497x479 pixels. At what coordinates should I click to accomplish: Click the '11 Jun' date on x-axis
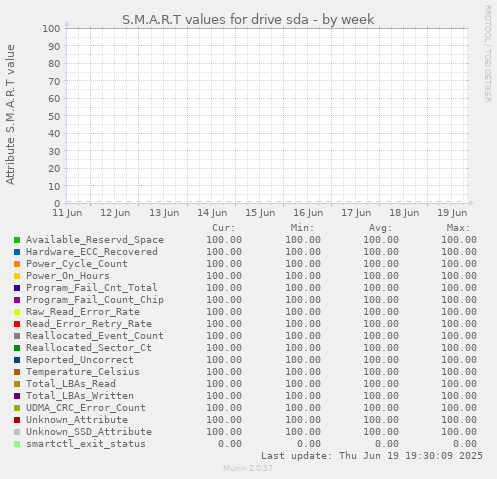67,213
